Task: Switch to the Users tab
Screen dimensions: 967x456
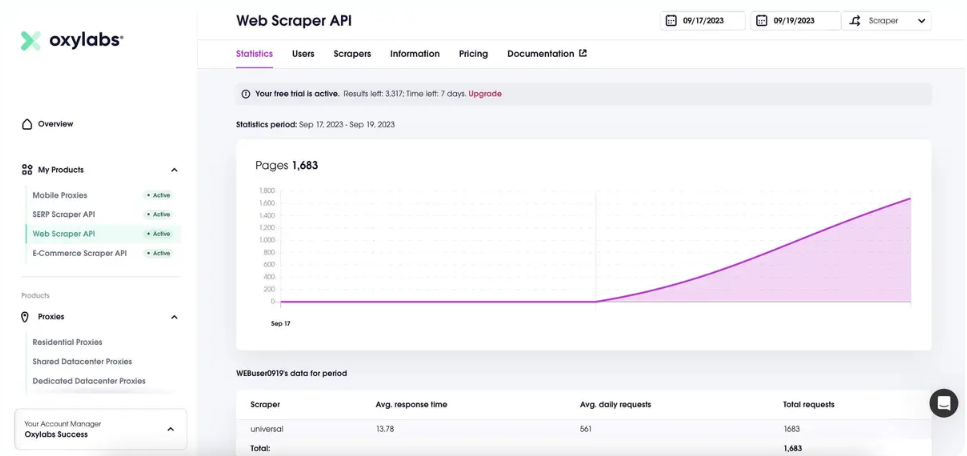Action: [x=303, y=54]
